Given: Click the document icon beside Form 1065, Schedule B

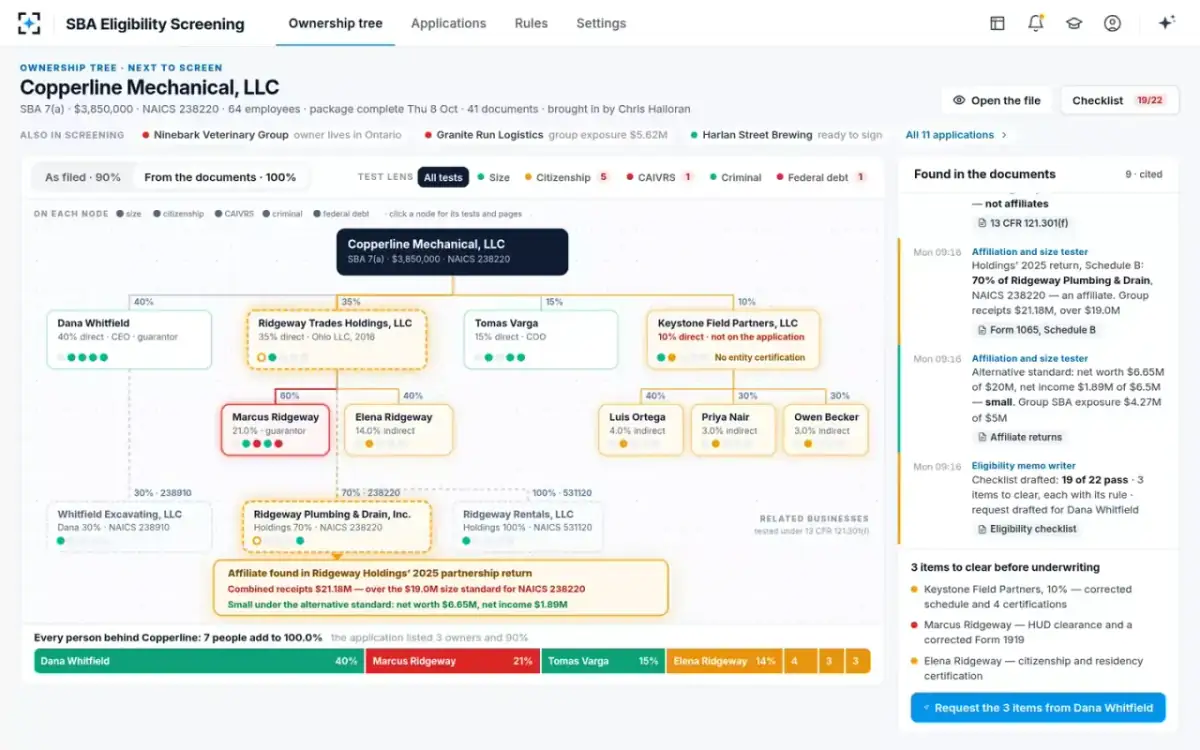Looking at the screenshot, I should coord(982,330).
